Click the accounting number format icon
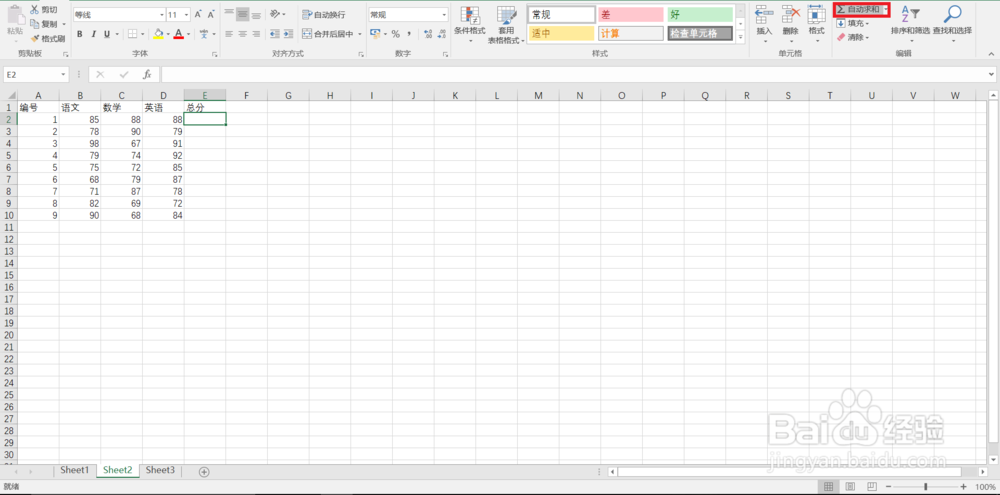This screenshot has height=495, width=1000. pos(375,34)
